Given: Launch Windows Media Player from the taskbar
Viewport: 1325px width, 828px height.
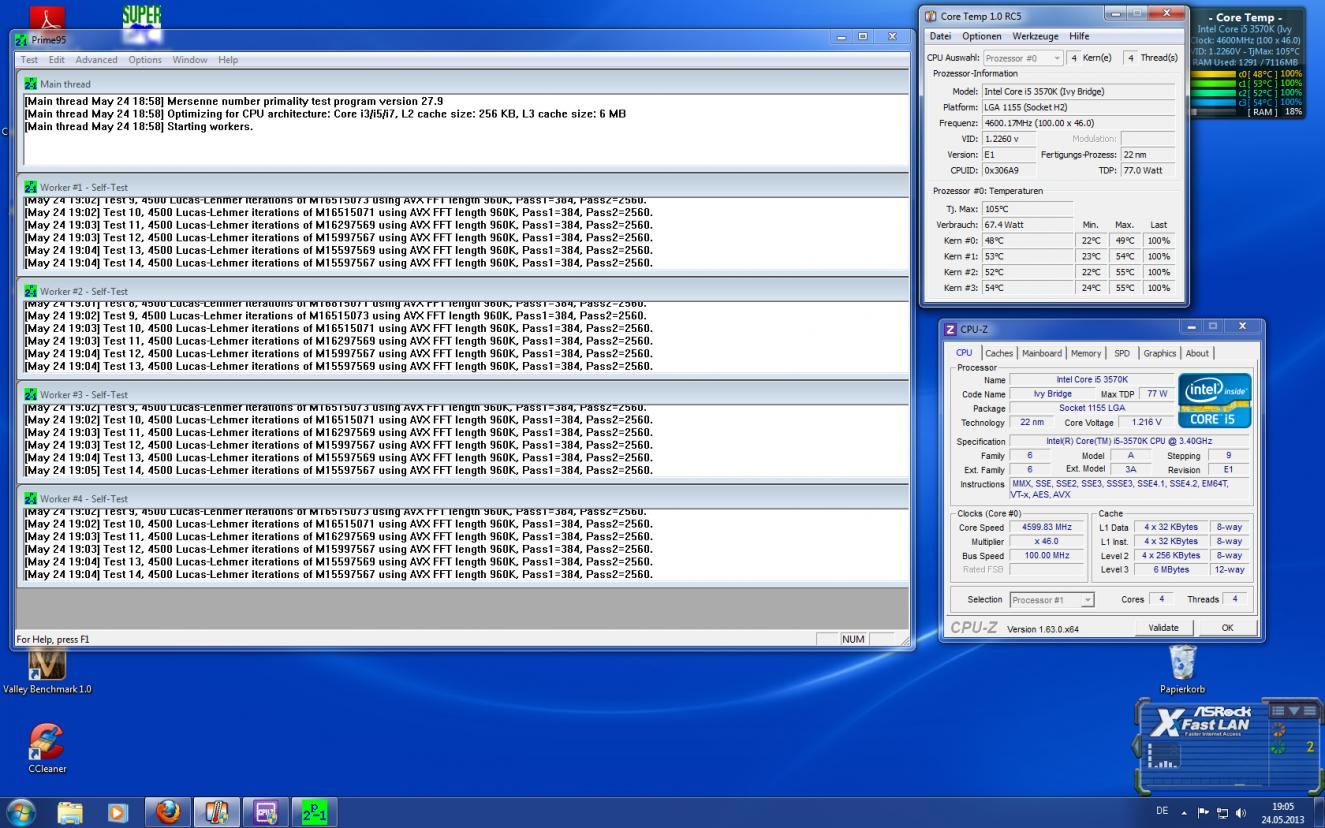Looking at the screenshot, I should 118,812.
